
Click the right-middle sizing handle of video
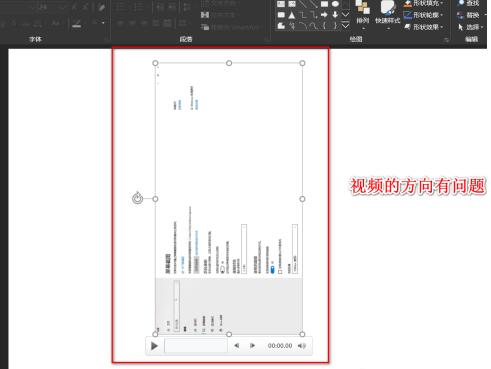pos(302,199)
